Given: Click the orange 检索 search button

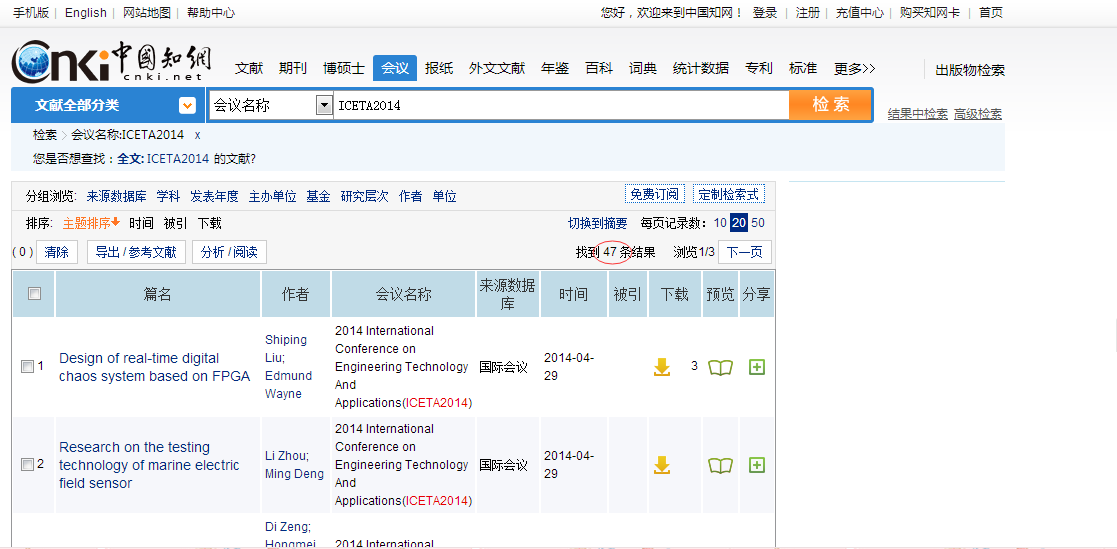Looking at the screenshot, I should [831, 105].
